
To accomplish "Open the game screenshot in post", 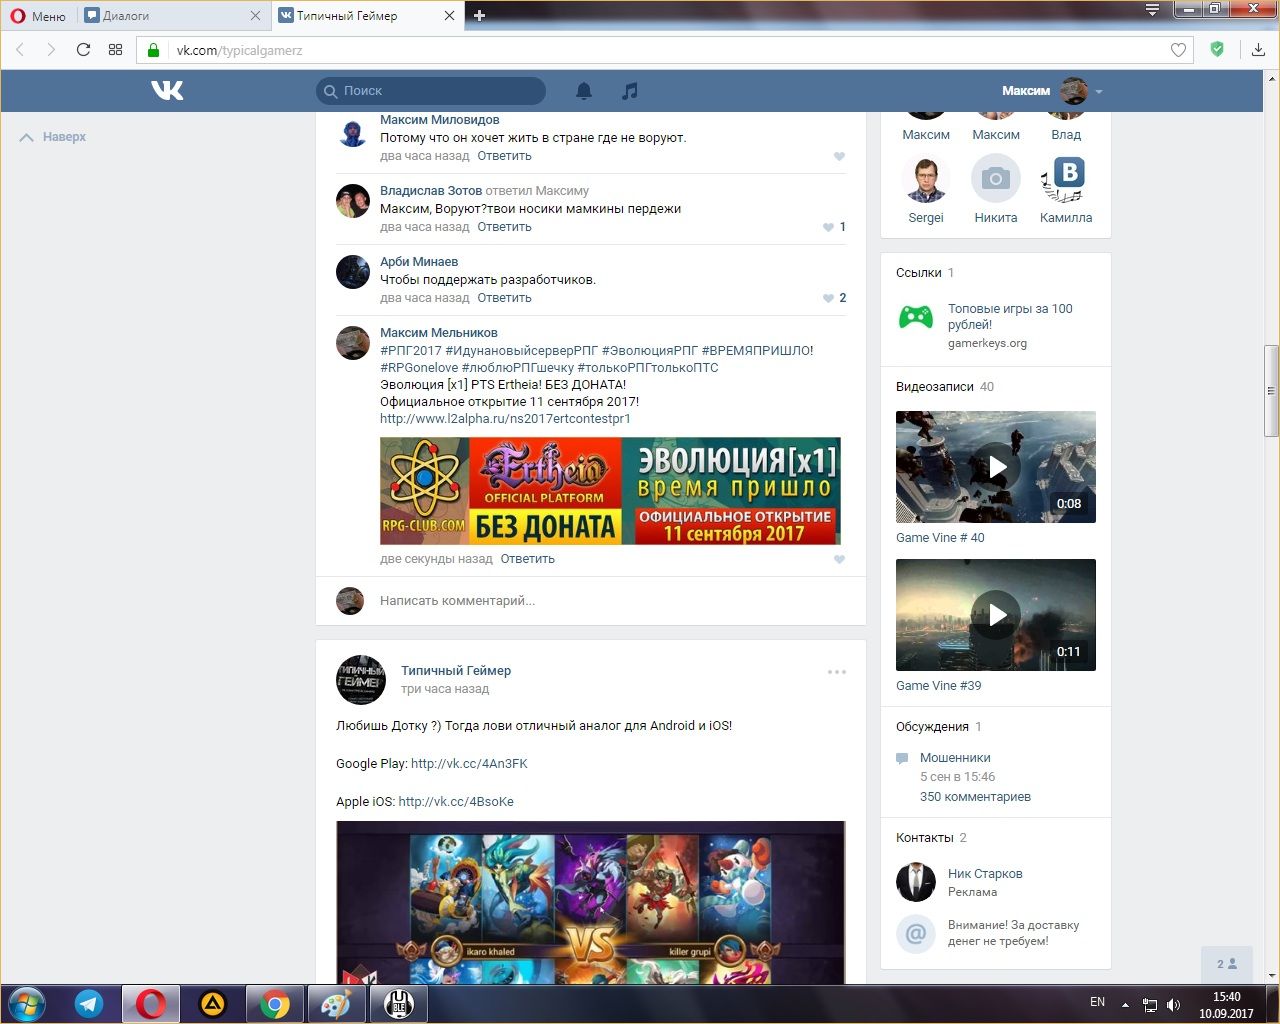I will click(591, 902).
